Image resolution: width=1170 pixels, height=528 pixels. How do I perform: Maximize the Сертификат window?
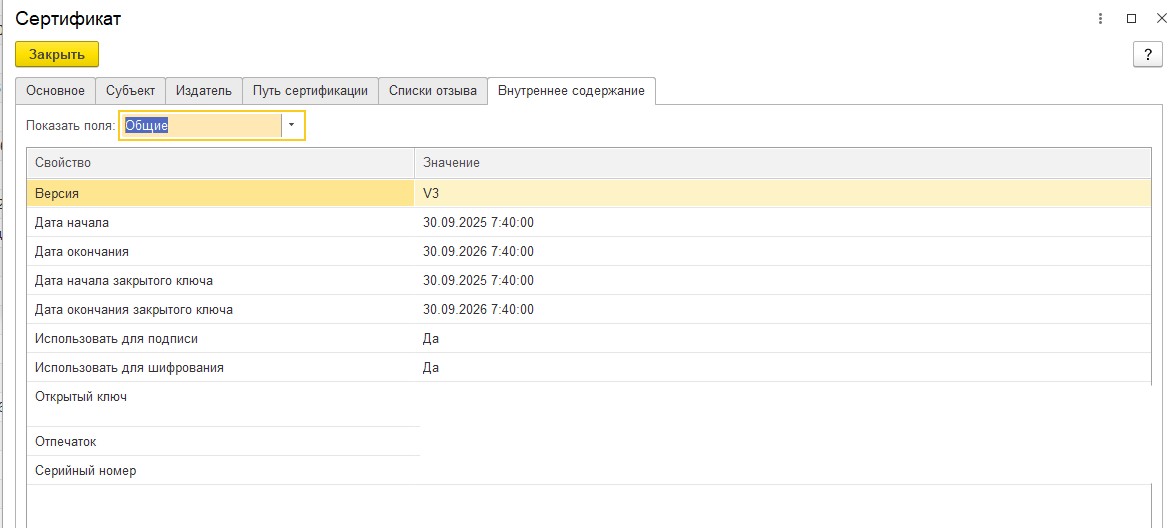[x=1132, y=18]
